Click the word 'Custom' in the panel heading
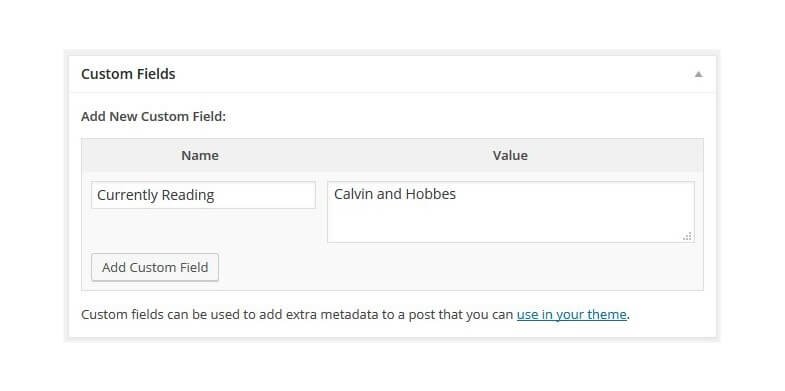 [104, 74]
